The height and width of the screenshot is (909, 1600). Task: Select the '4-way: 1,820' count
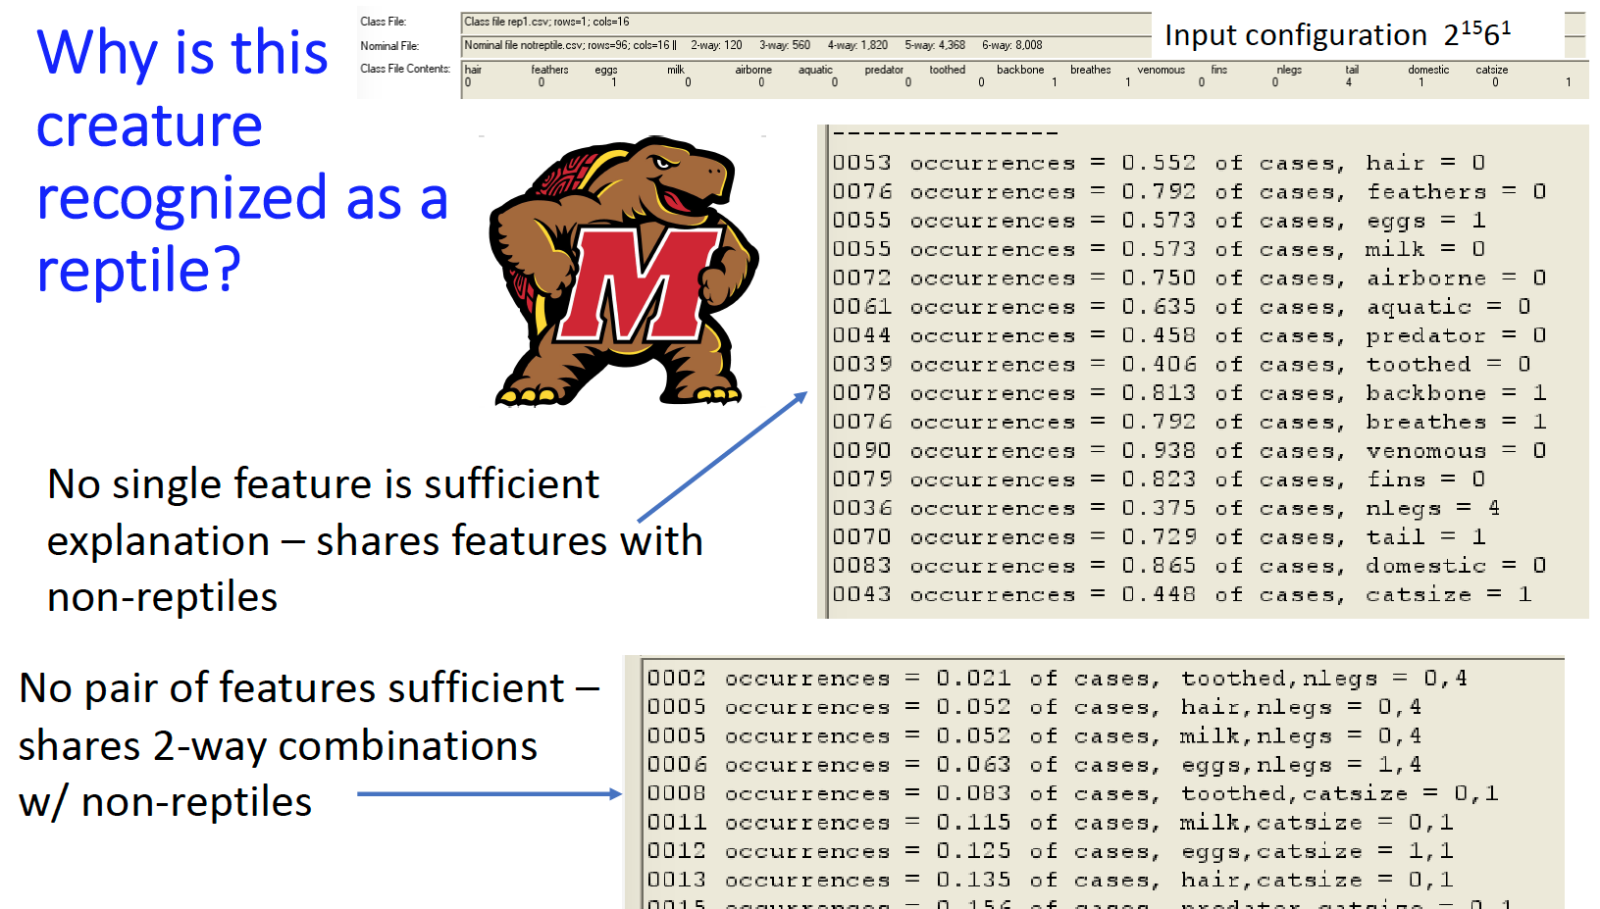[857, 45]
